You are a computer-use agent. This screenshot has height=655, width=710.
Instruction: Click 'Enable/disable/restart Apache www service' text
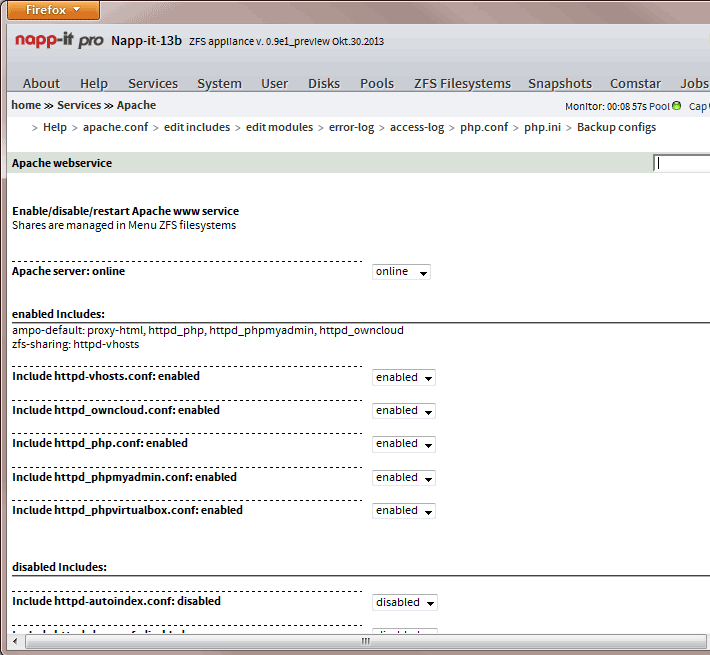click(125, 211)
